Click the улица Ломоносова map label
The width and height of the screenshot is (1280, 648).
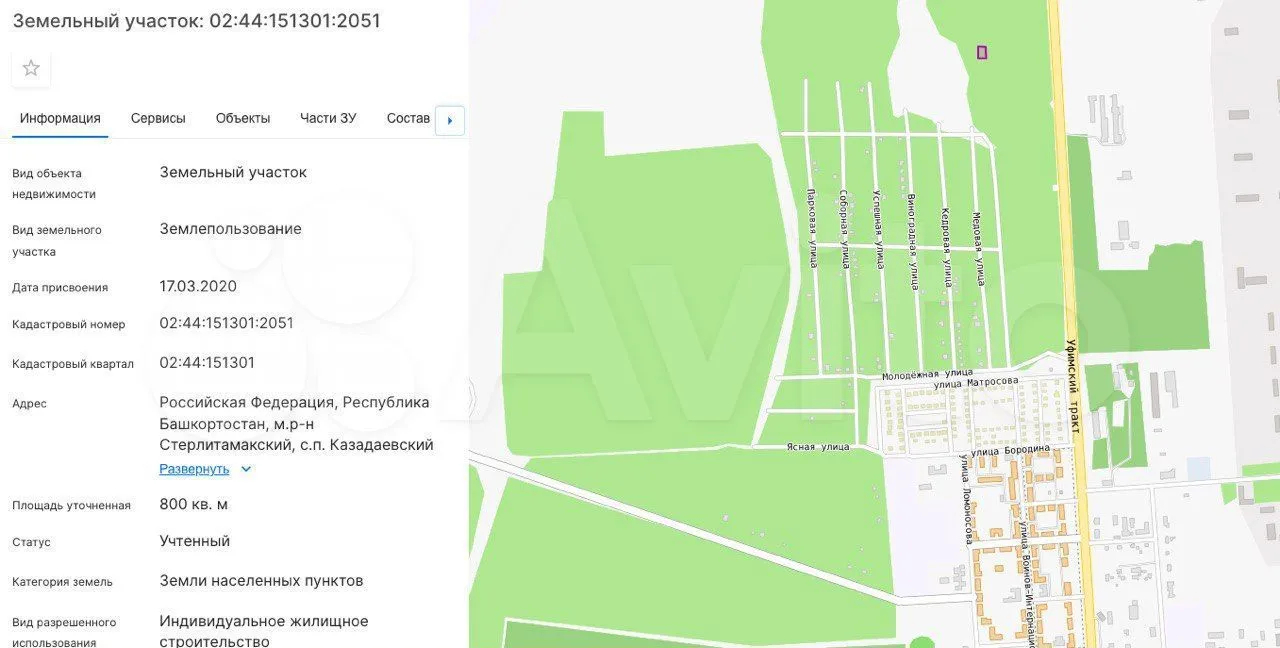pos(967,499)
